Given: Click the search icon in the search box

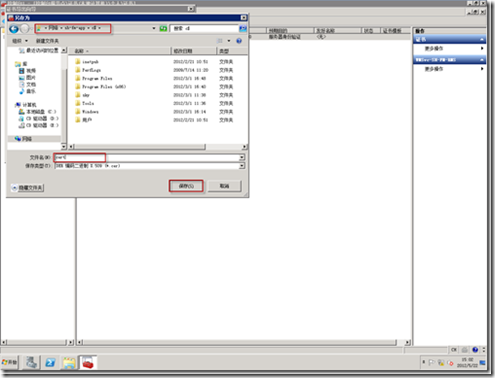Looking at the screenshot, I should pyautogui.click(x=243, y=29).
